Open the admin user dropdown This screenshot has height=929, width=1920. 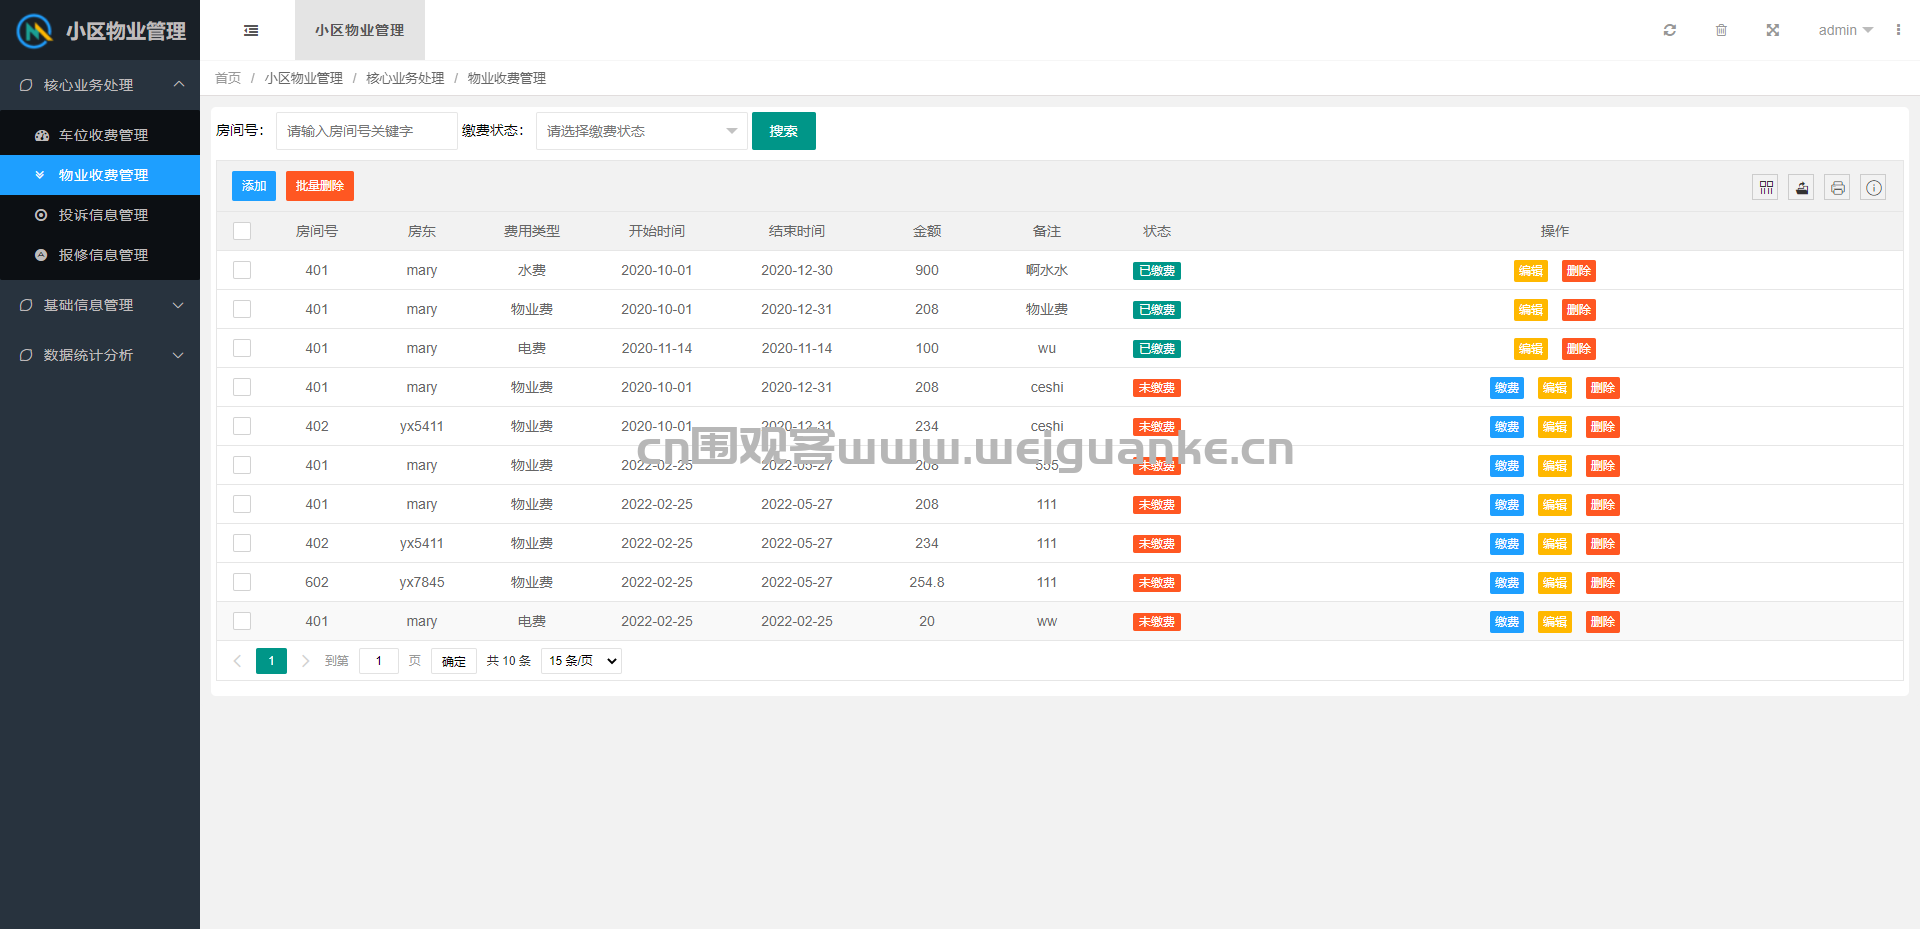pyautogui.click(x=1846, y=30)
